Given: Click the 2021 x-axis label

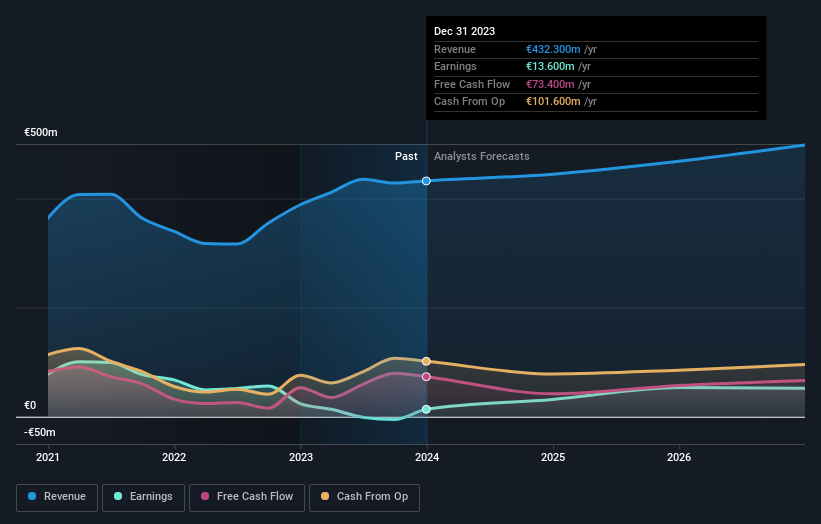Looking at the screenshot, I should (x=48, y=457).
